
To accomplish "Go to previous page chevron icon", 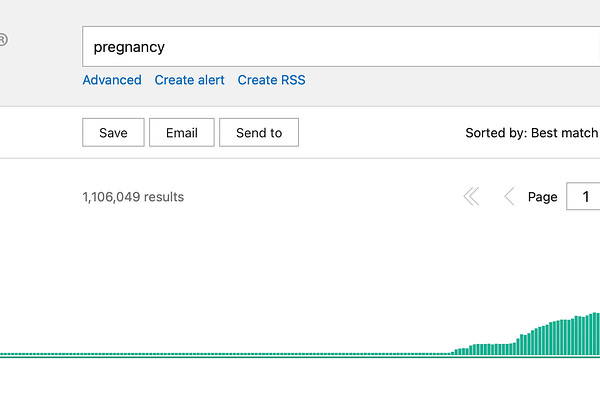I will (x=509, y=196).
